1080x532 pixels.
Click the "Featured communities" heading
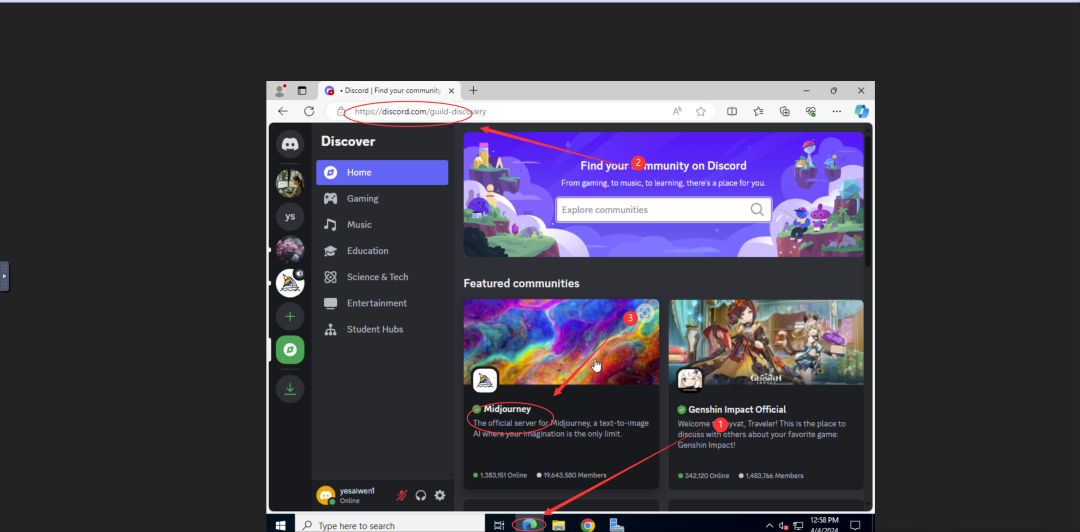pos(521,283)
